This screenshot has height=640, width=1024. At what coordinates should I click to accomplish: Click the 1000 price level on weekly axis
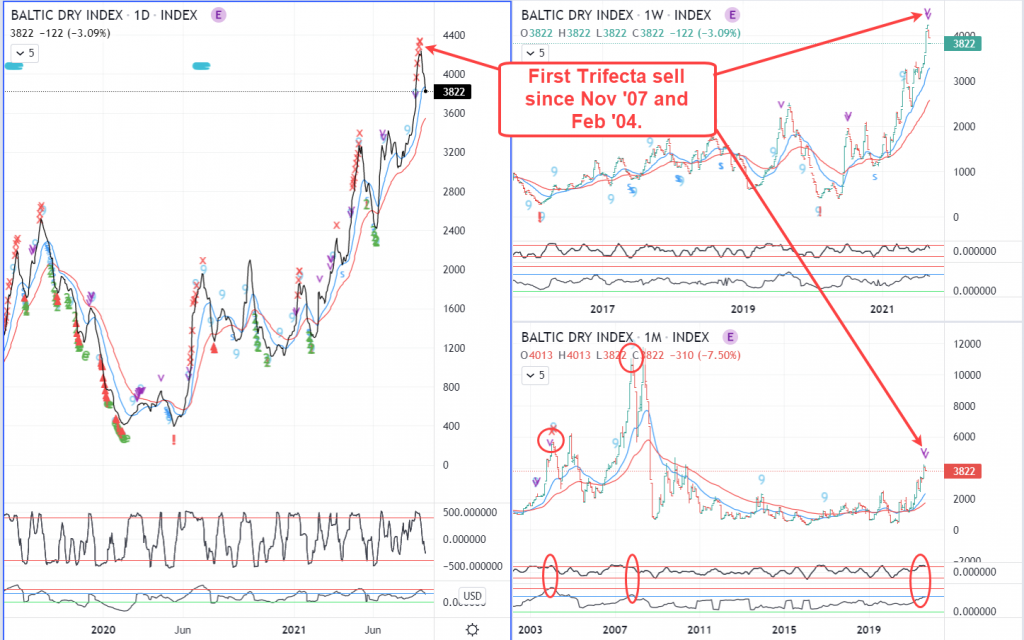(964, 172)
